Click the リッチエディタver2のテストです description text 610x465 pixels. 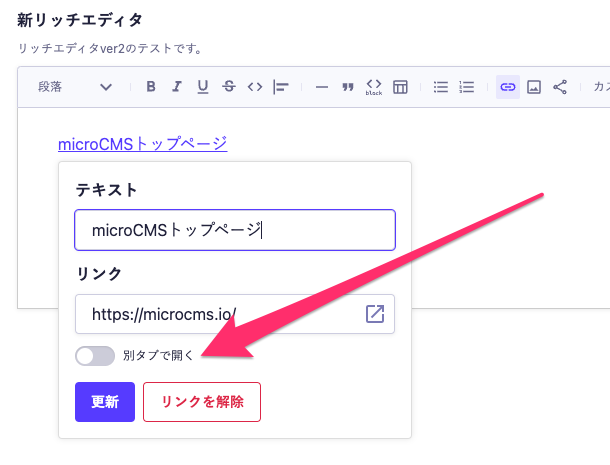tap(110, 49)
